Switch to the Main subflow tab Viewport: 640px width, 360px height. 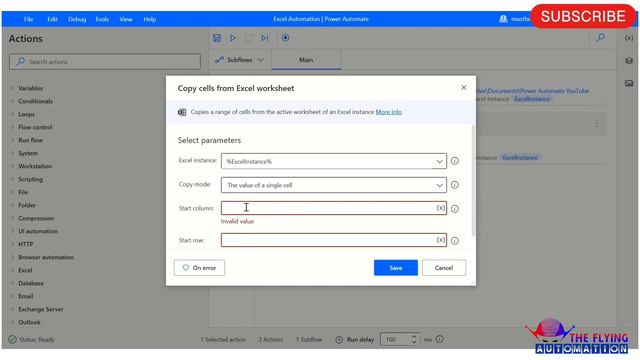tap(306, 60)
